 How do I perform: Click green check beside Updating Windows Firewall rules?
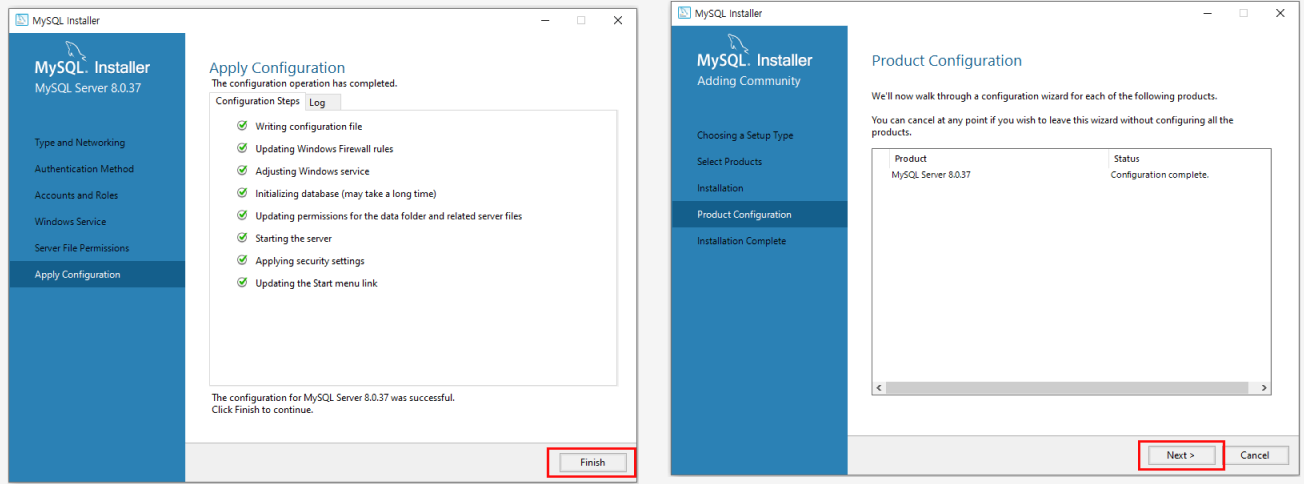[242, 148]
